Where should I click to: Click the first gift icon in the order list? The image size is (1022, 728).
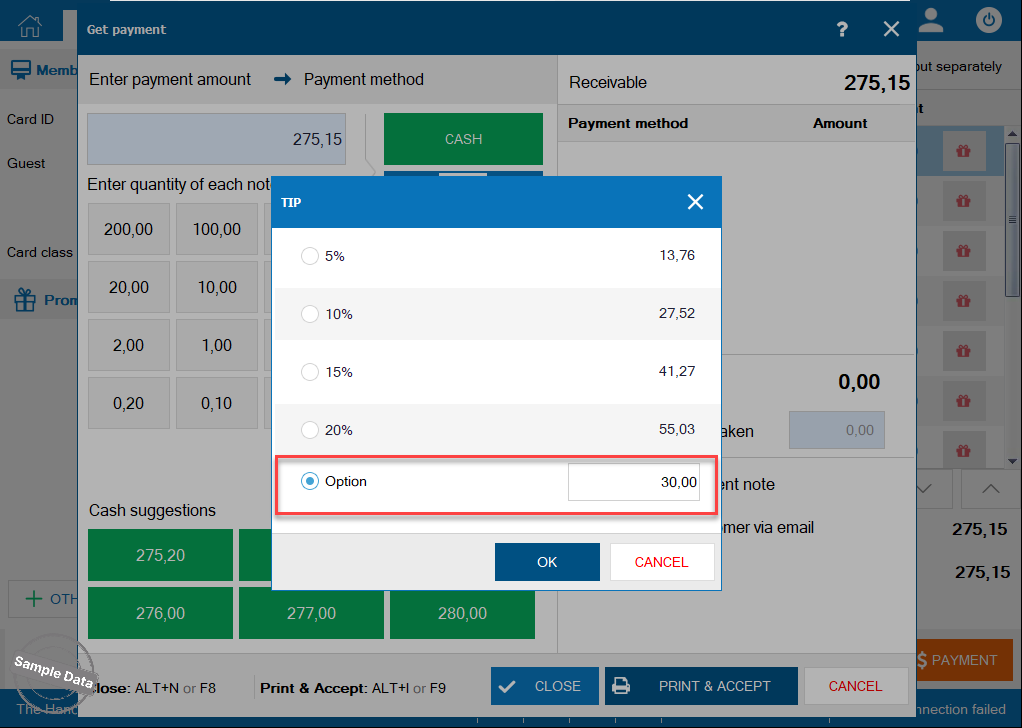(963, 151)
